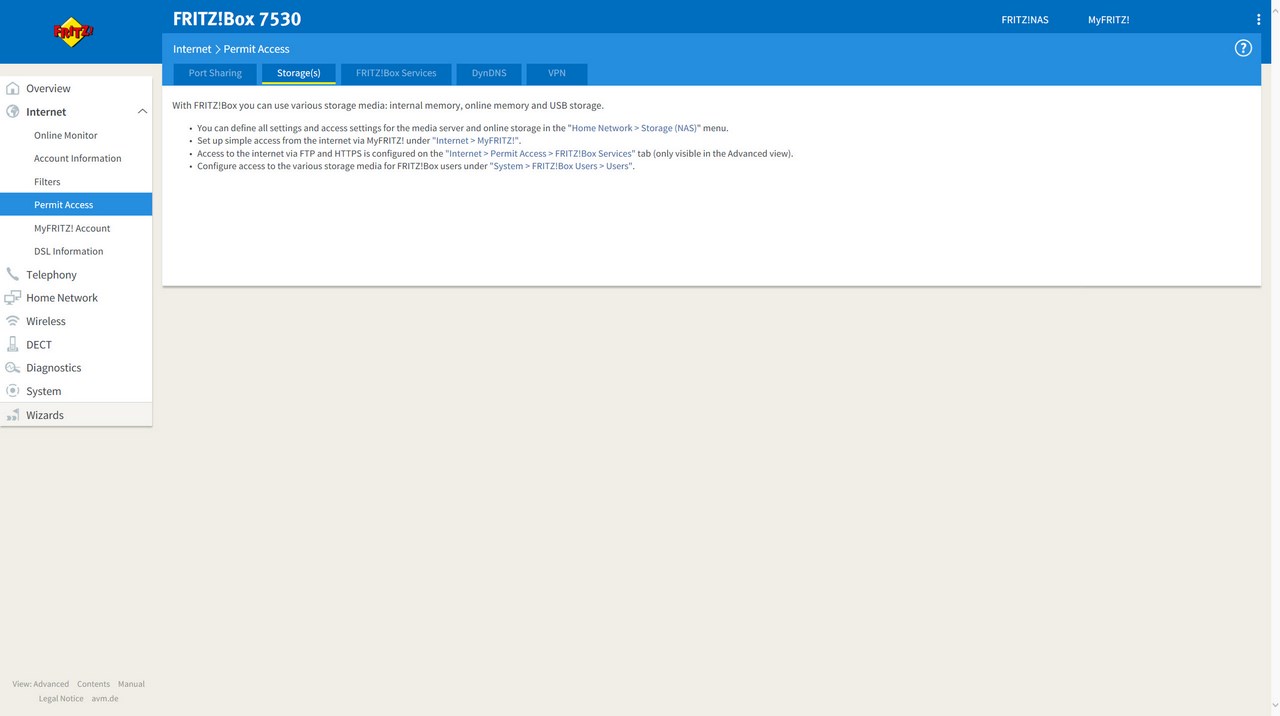
Task: Open Online Monitor submenu item
Action: (x=66, y=135)
